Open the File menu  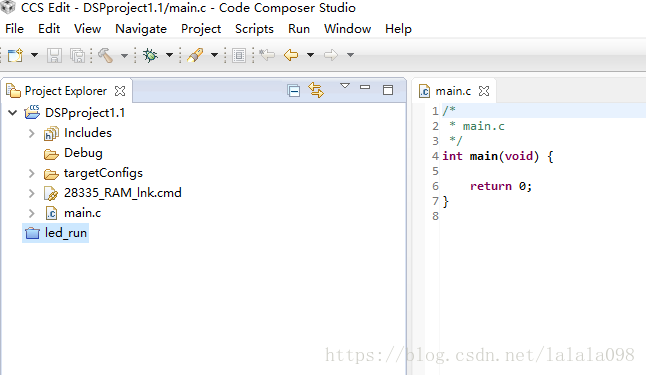click(x=14, y=29)
